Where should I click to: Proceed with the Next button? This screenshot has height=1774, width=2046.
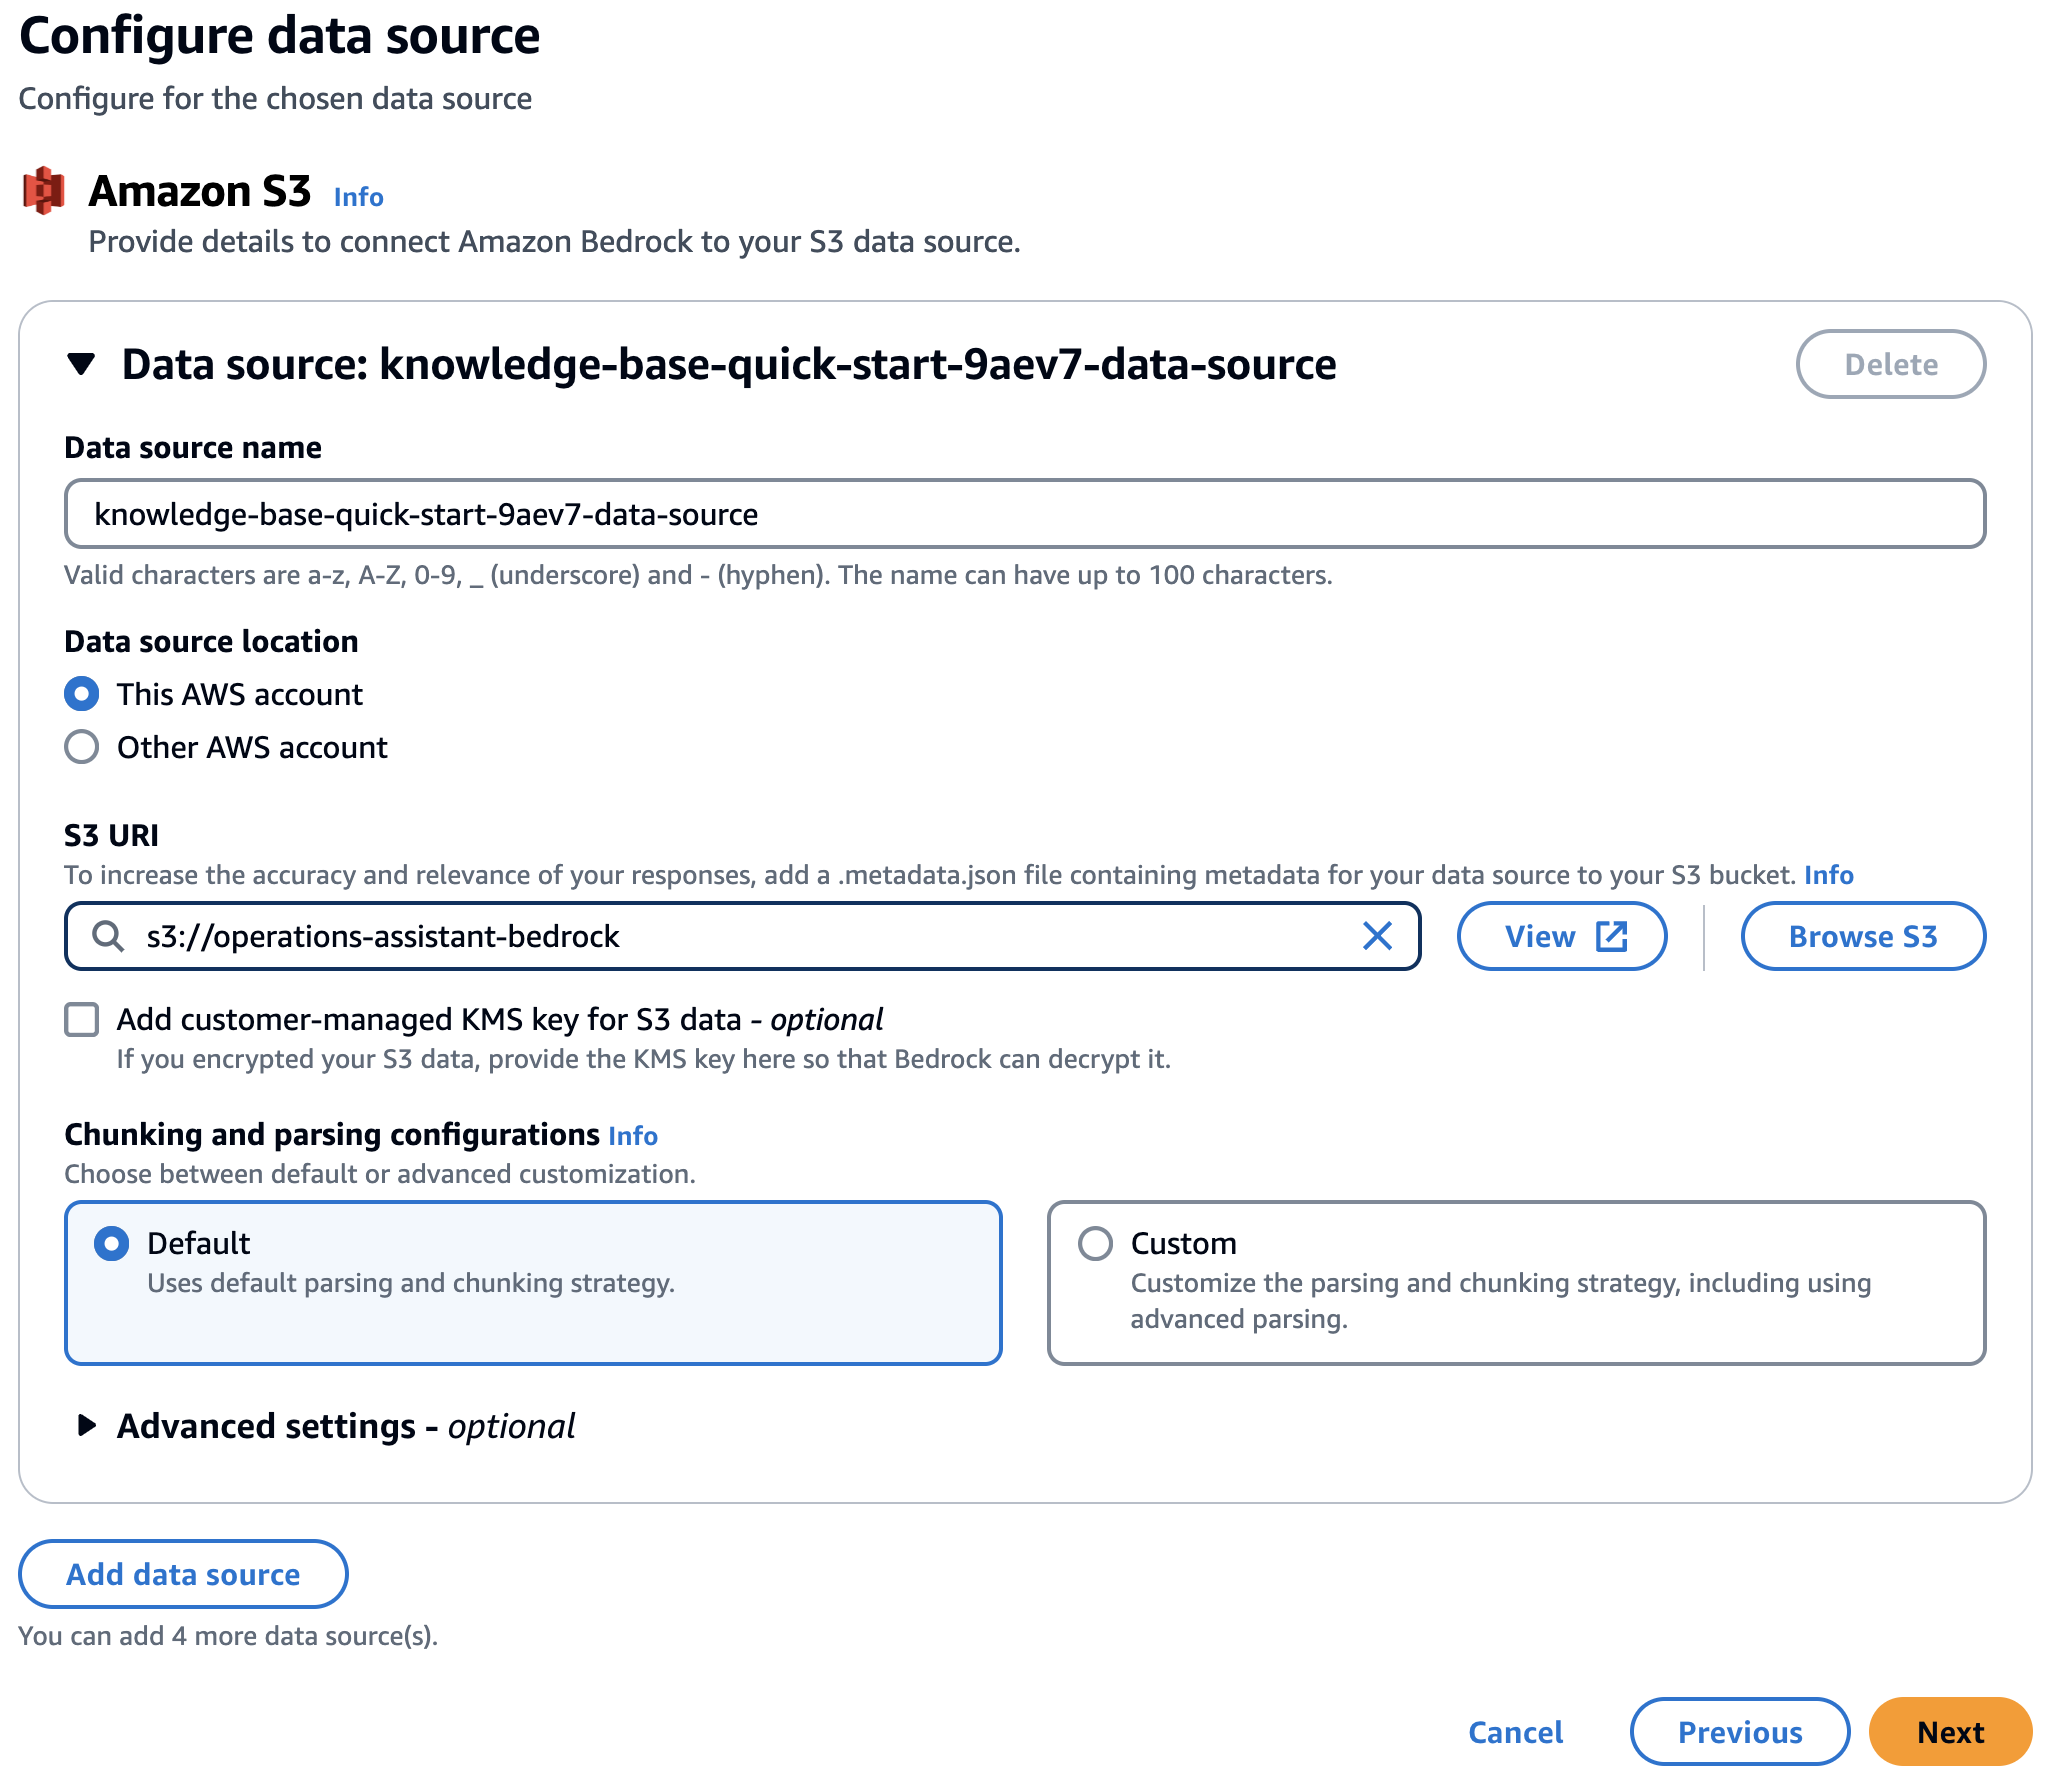pyautogui.click(x=1950, y=1732)
